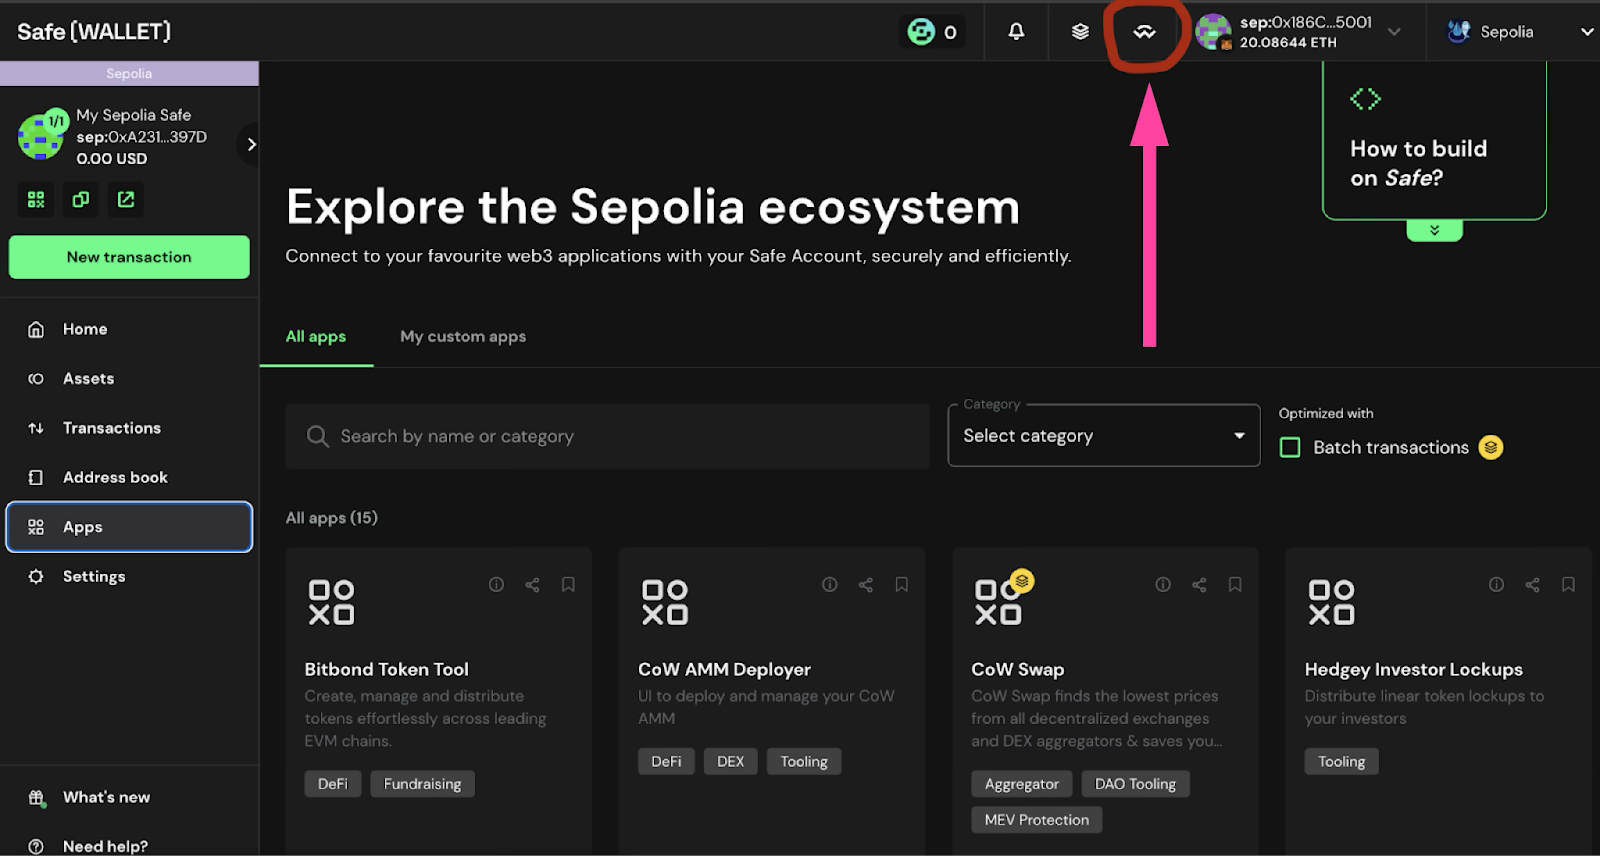The width and height of the screenshot is (1600, 856).
Task: Share the CoW Swap app
Action: click(1199, 585)
